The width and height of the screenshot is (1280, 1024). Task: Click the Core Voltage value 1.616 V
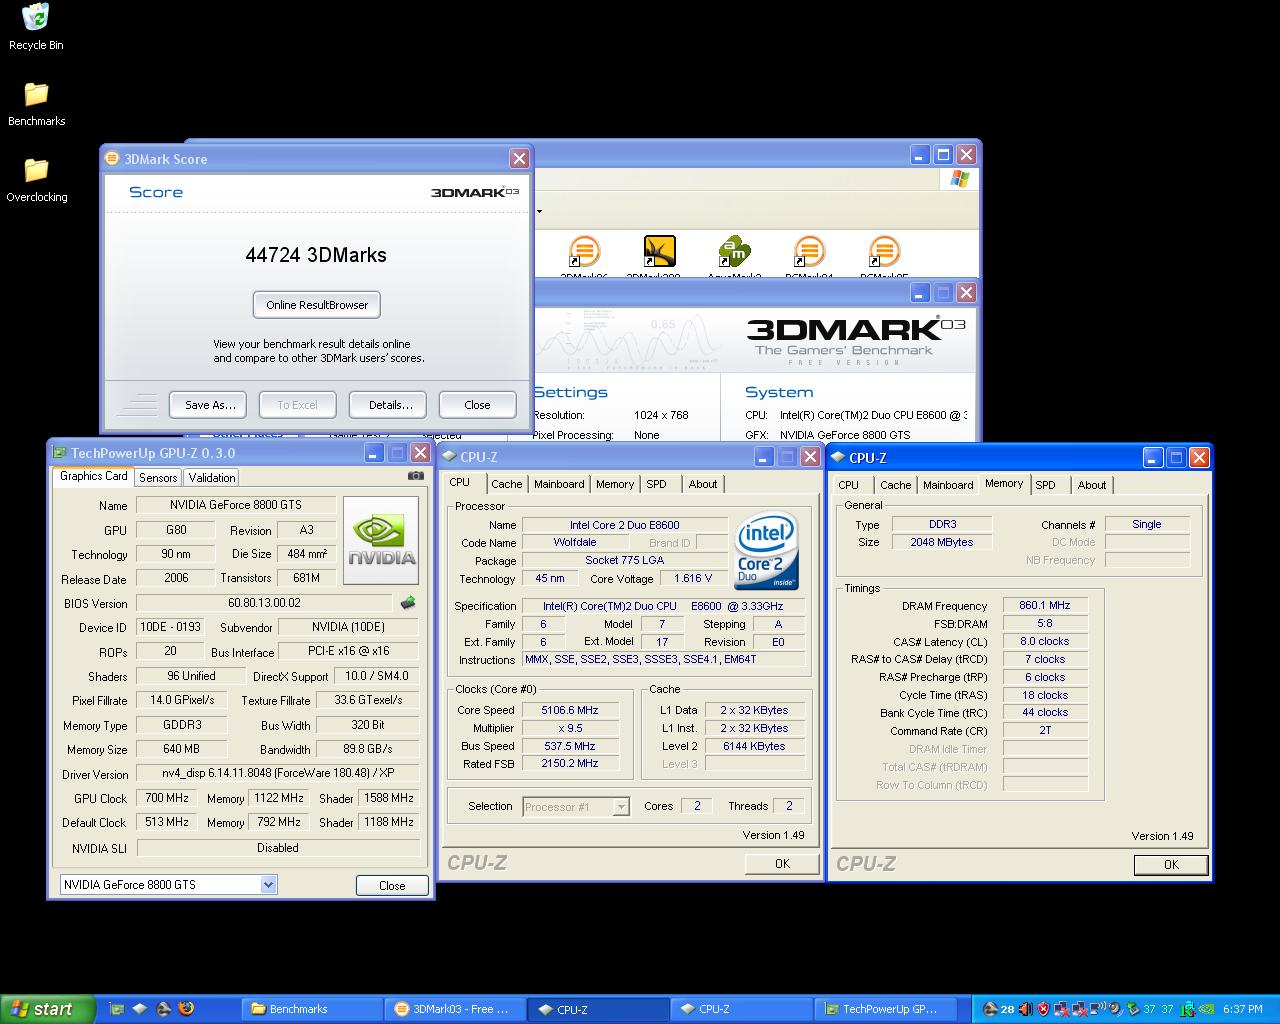pyautogui.click(x=693, y=579)
